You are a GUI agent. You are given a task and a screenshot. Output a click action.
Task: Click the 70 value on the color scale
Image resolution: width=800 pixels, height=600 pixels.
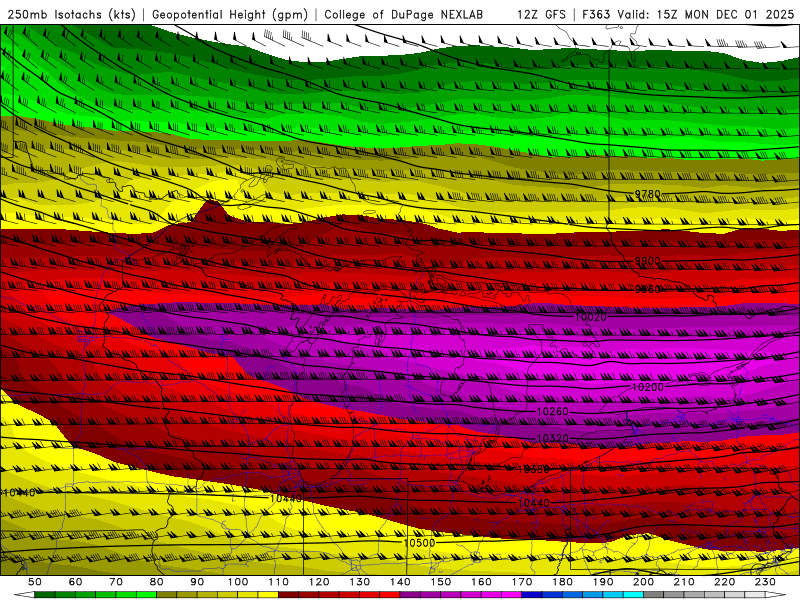pyautogui.click(x=116, y=582)
